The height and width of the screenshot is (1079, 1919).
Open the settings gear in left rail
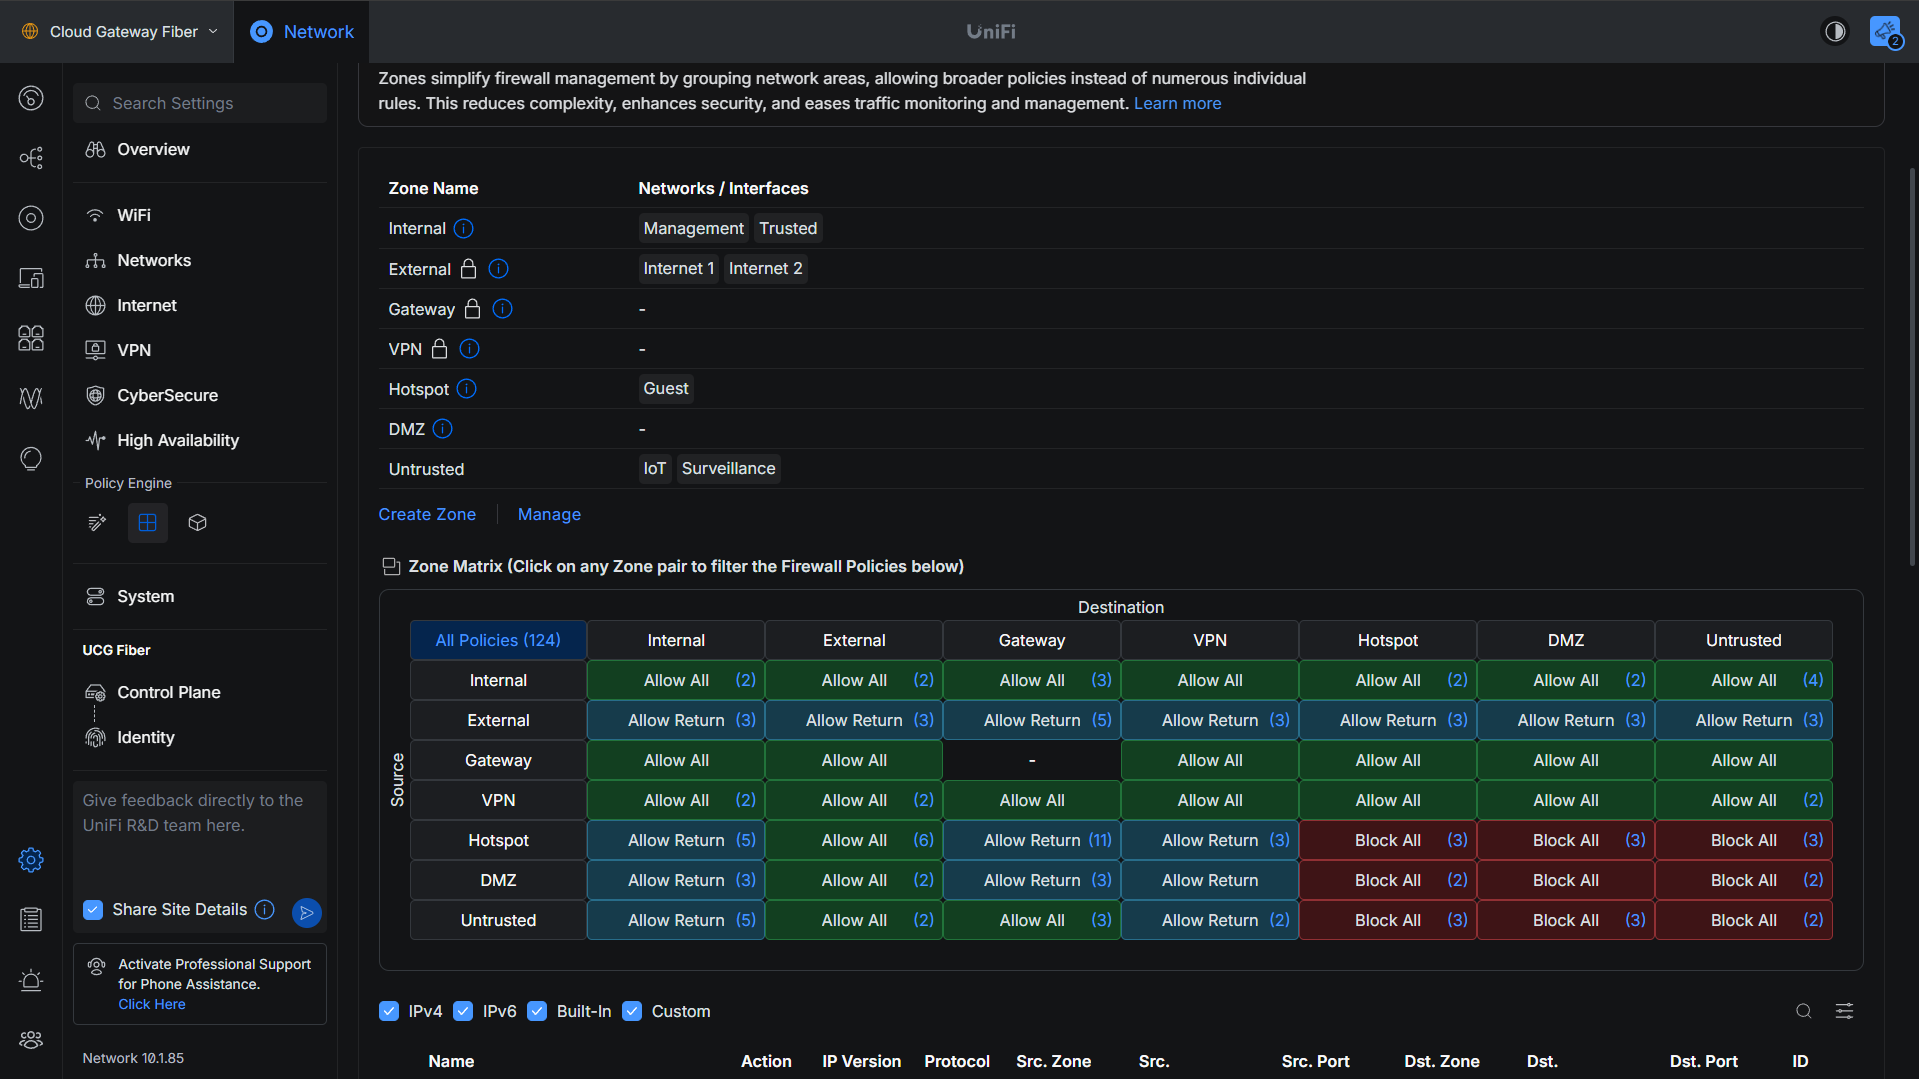point(31,860)
